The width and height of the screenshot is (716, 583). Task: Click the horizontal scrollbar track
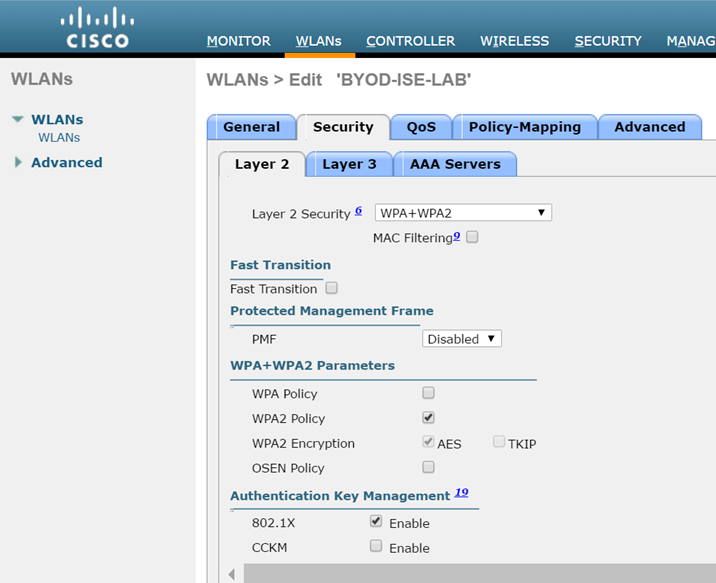(x=479, y=573)
